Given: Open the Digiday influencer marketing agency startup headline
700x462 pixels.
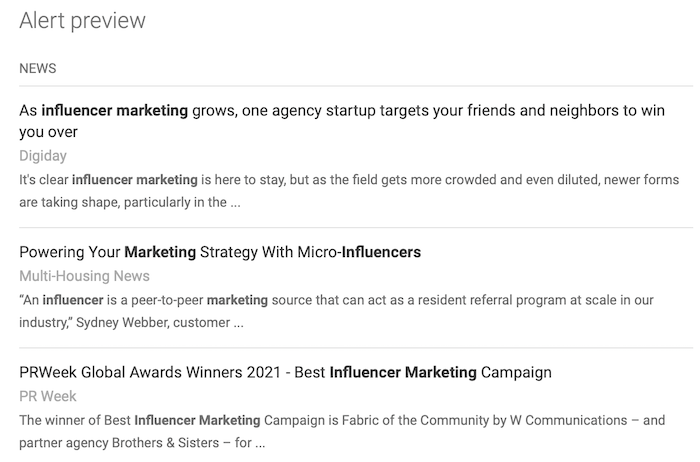Looking at the screenshot, I should coord(342,121).
